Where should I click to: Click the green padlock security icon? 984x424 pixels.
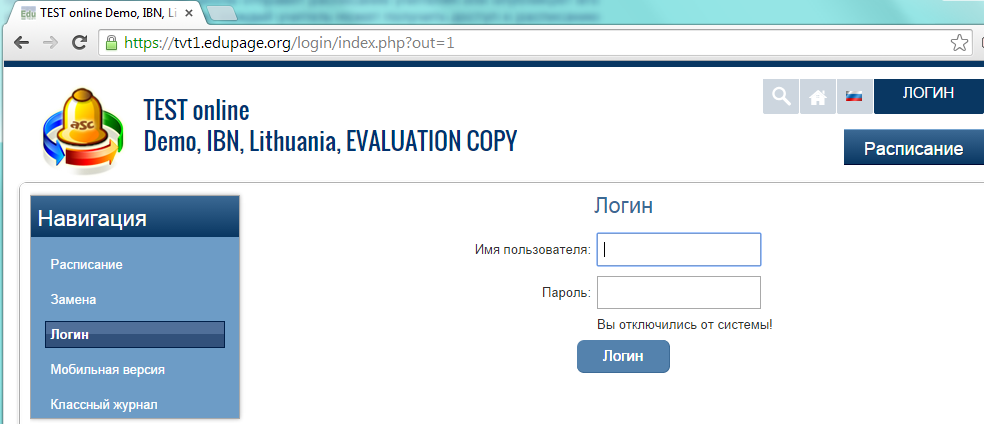(111, 43)
